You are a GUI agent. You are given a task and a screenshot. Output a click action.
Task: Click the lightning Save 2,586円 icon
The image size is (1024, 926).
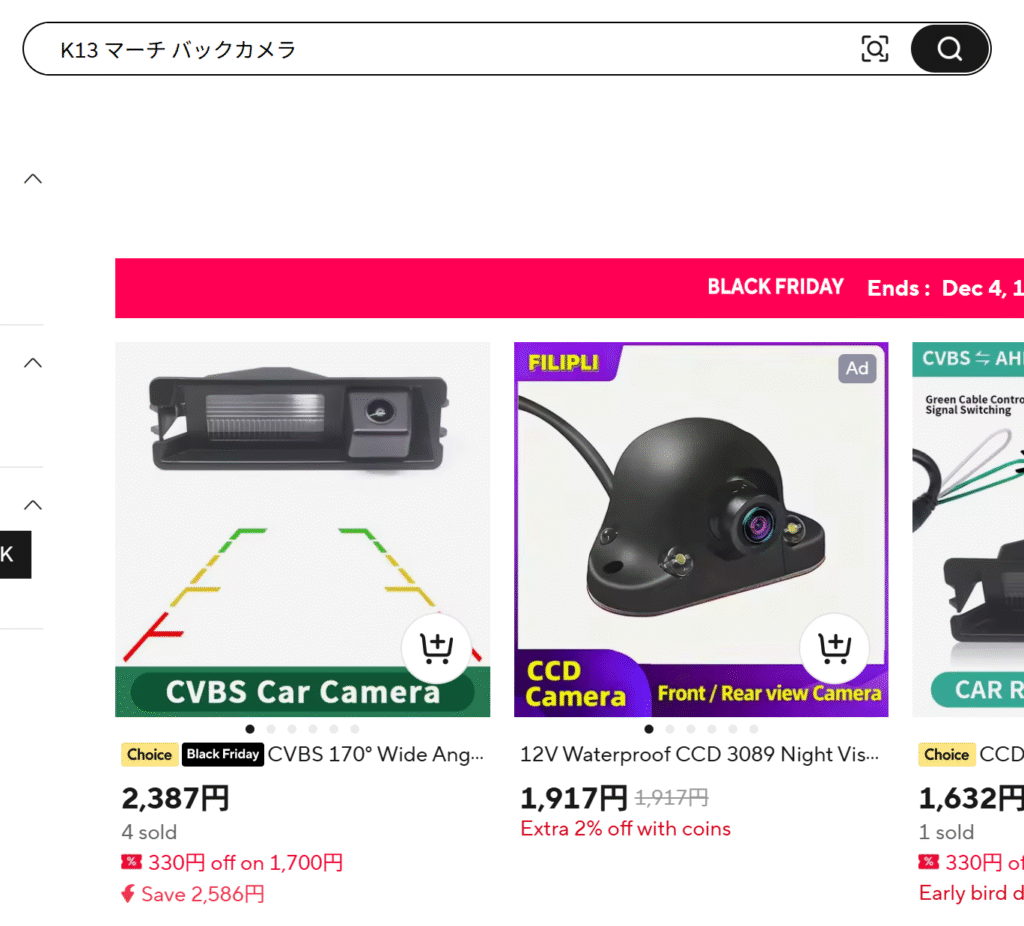[x=128, y=893]
